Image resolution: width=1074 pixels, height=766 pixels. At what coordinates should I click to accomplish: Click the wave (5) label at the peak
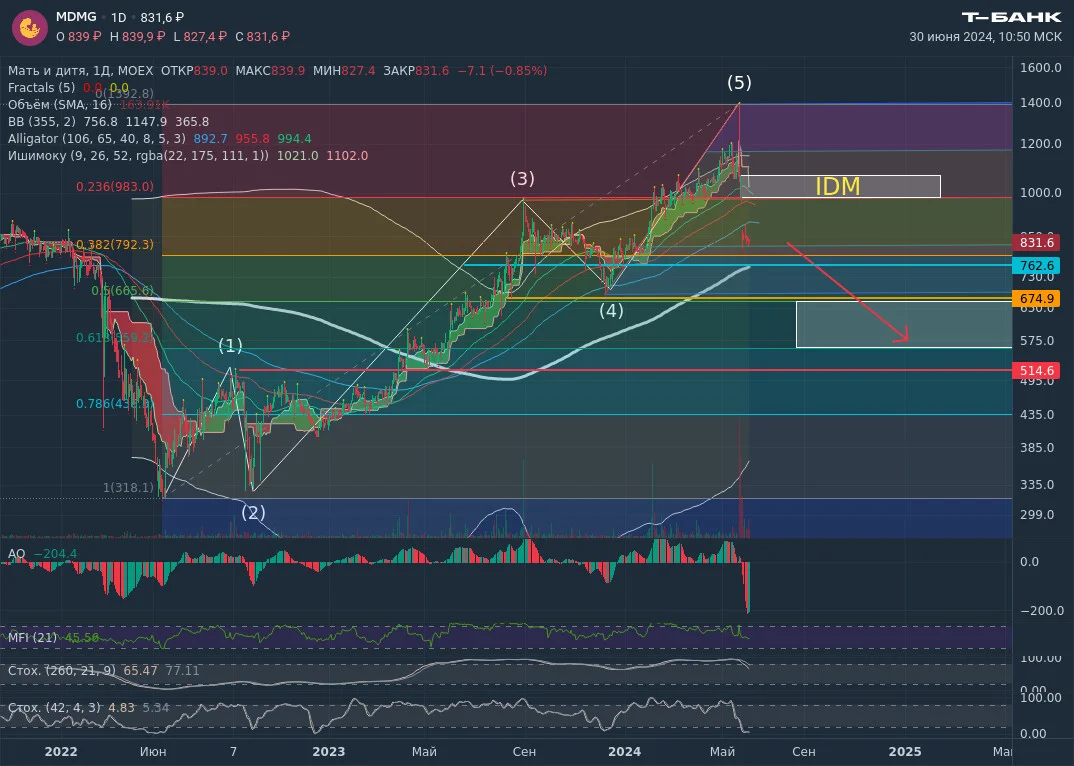point(739,83)
